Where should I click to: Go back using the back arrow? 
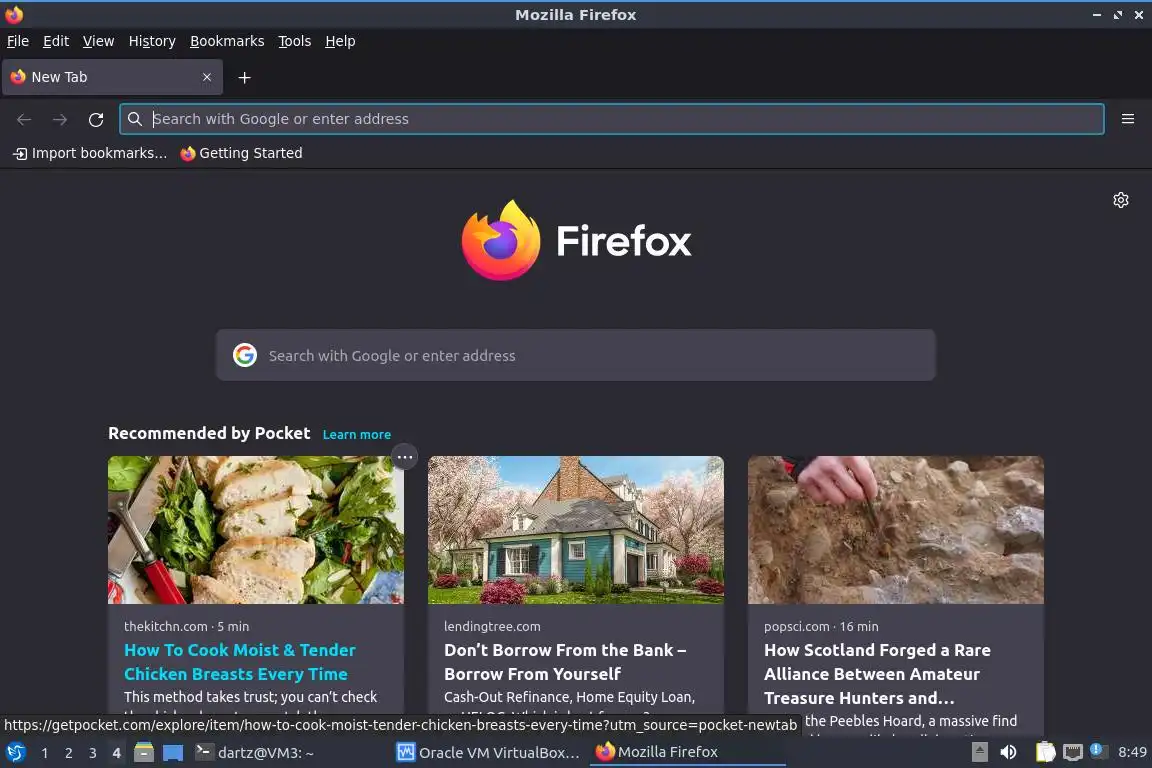click(x=24, y=119)
